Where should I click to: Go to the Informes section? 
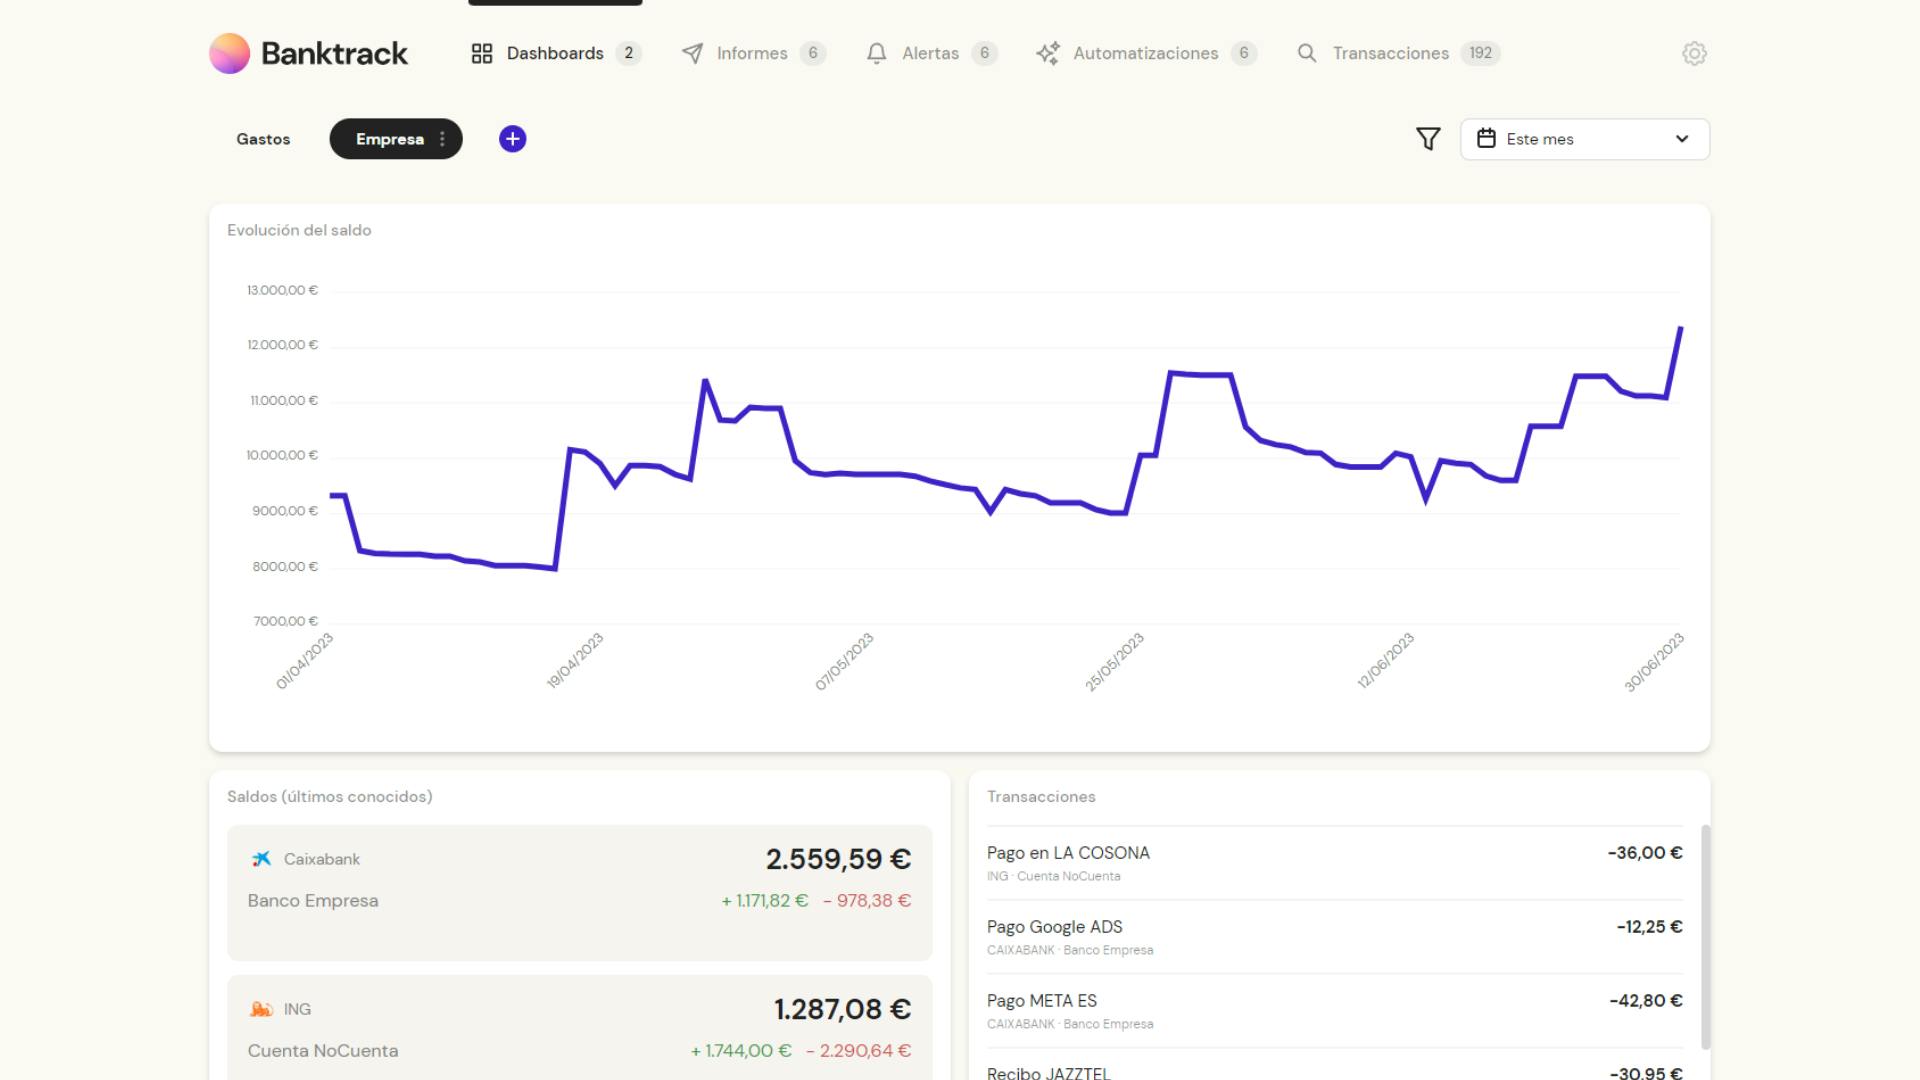[x=753, y=53]
